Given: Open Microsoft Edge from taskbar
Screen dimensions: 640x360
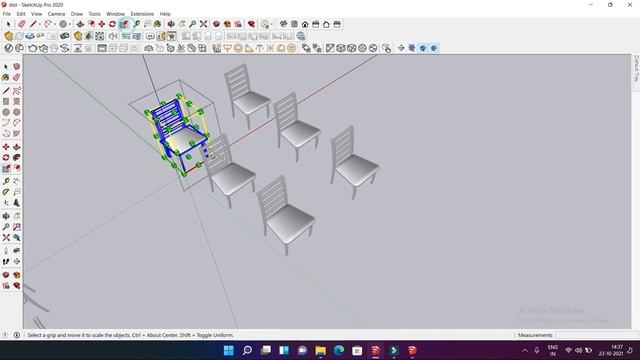Looking at the screenshot, I should coord(339,350).
